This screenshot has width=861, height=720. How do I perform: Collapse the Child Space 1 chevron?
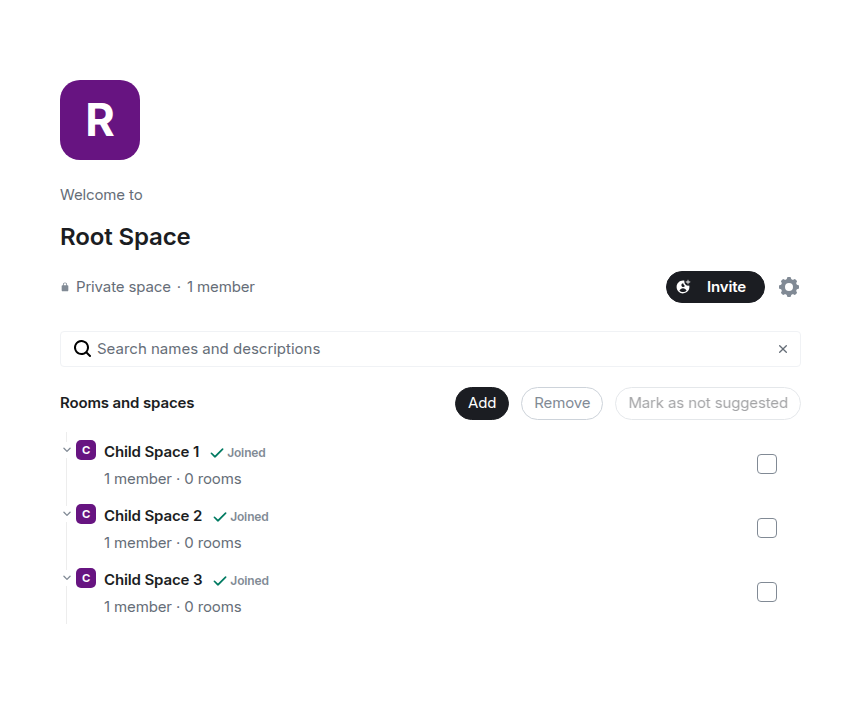click(x=67, y=450)
